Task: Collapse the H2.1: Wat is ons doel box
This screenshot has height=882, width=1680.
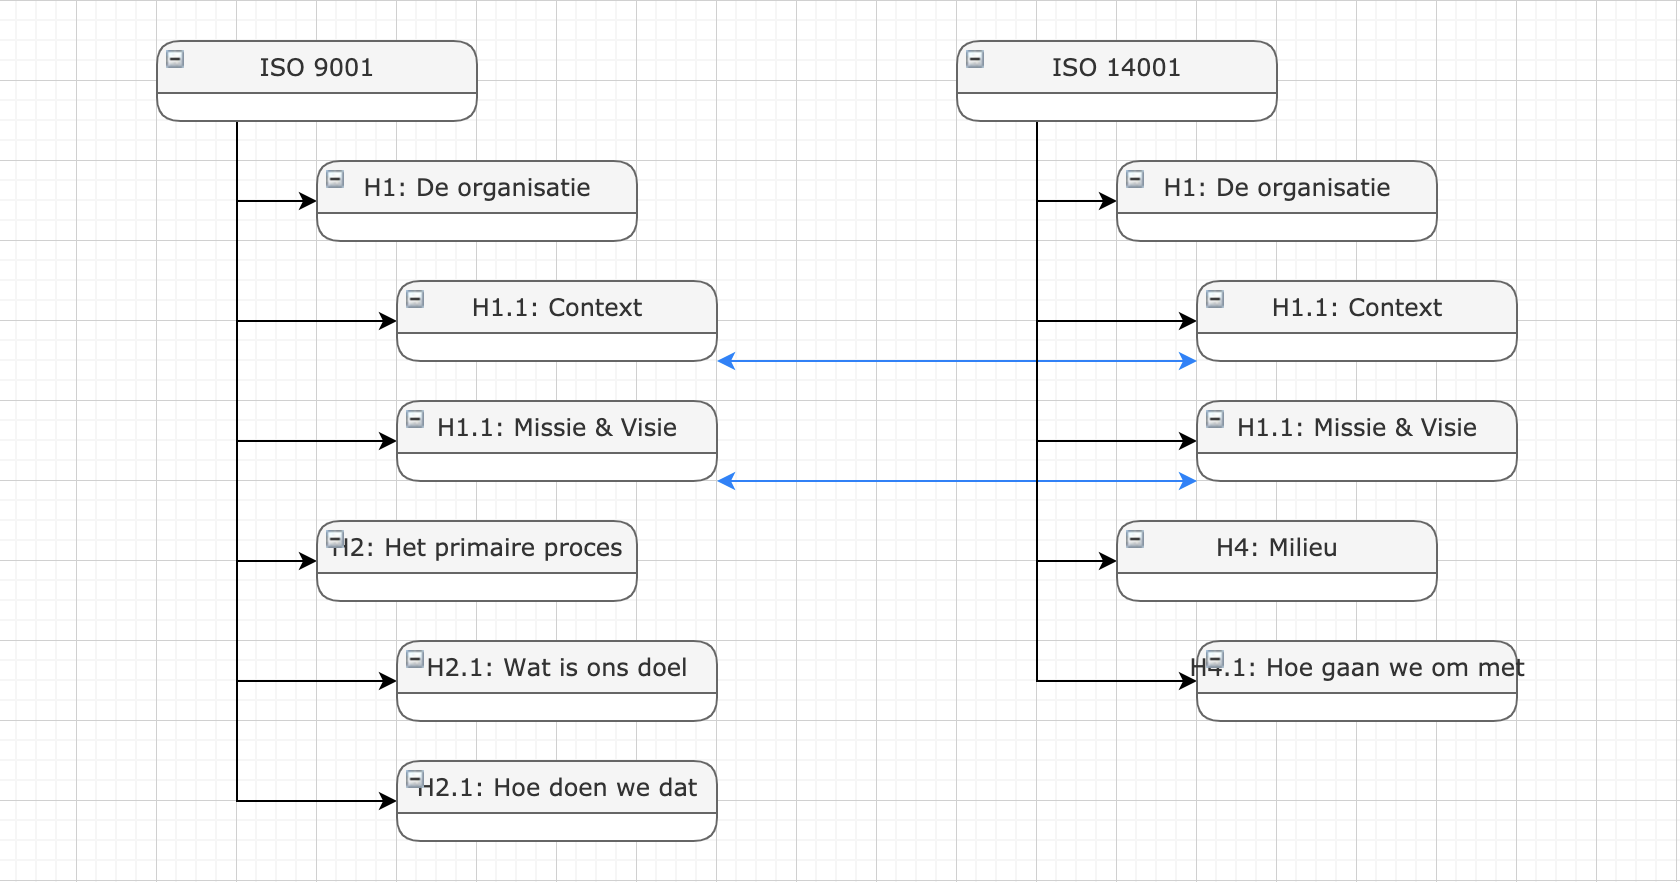Action: (415, 659)
